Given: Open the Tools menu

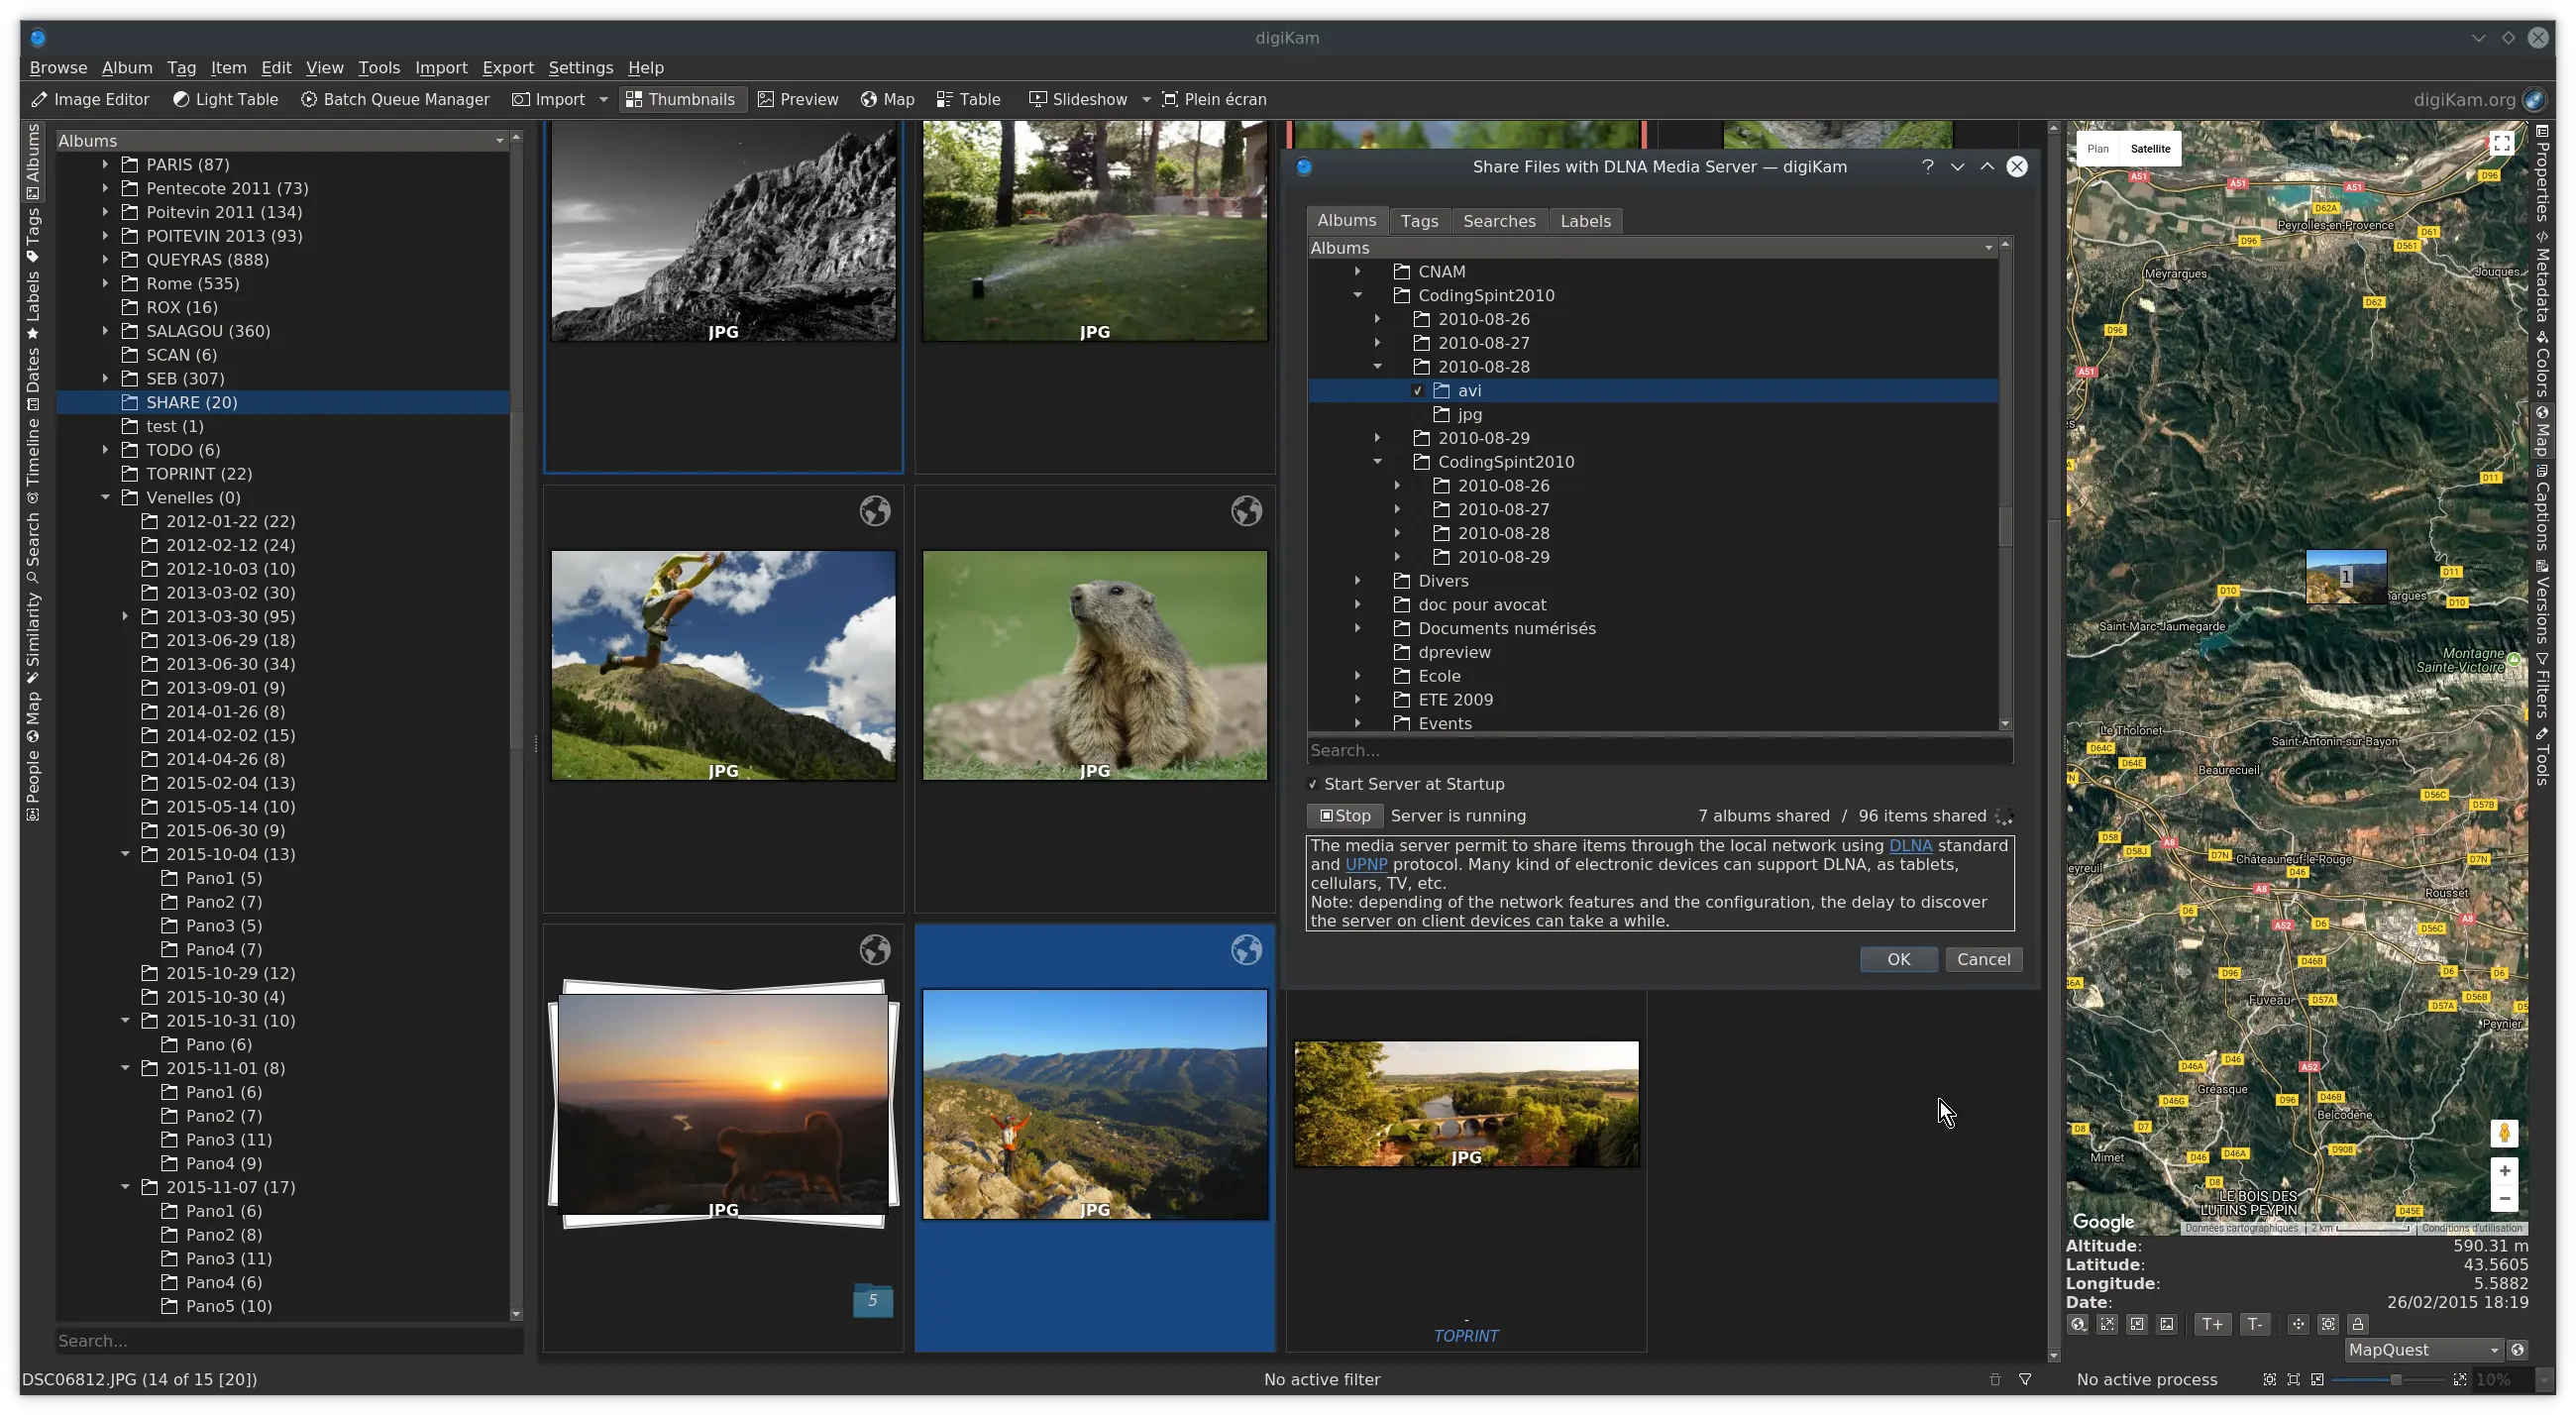Looking at the screenshot, I should (x=378, y=67).
